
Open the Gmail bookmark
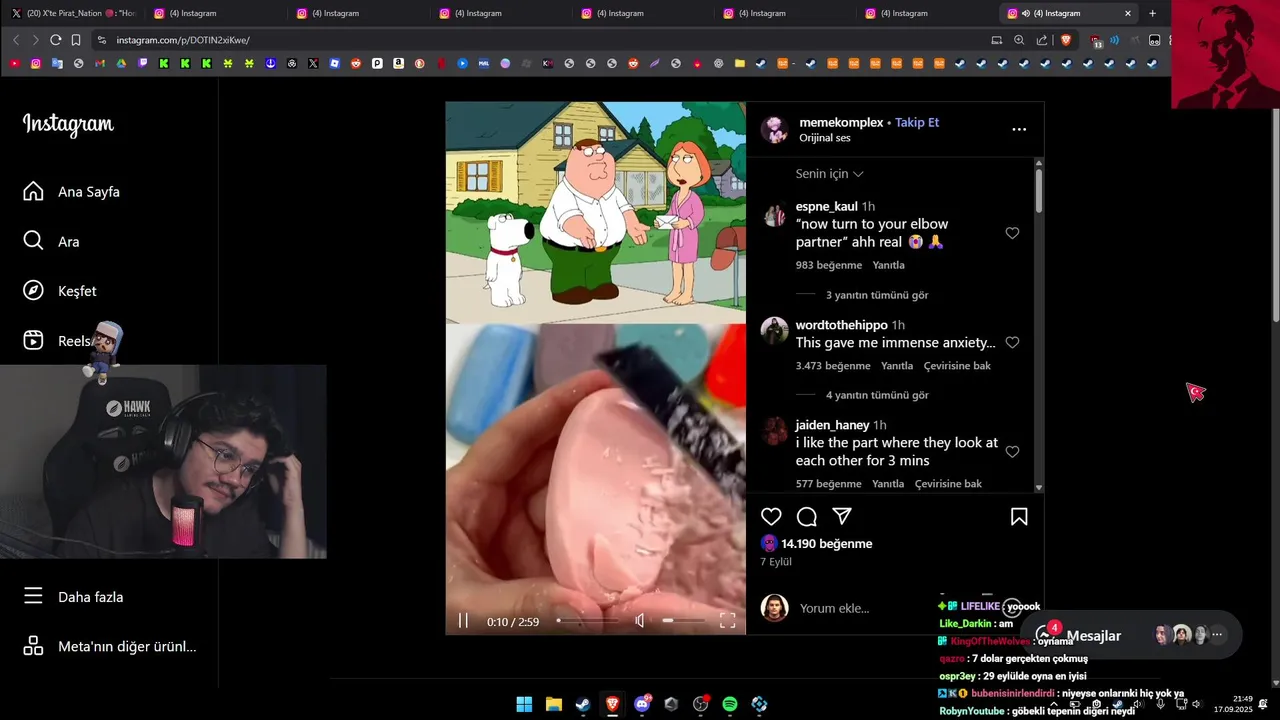click(x=100, y=63)
